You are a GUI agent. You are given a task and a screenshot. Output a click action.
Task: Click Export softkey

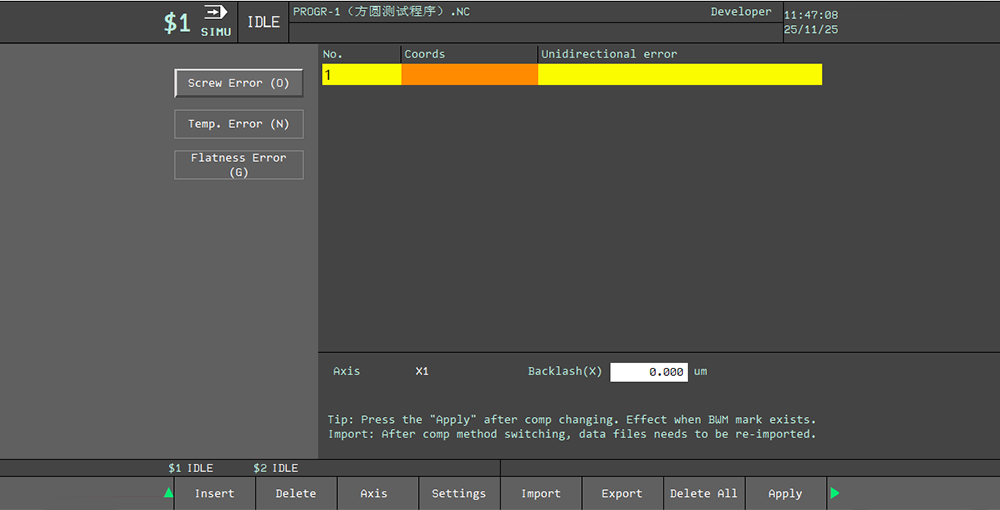tap(621, 493)
